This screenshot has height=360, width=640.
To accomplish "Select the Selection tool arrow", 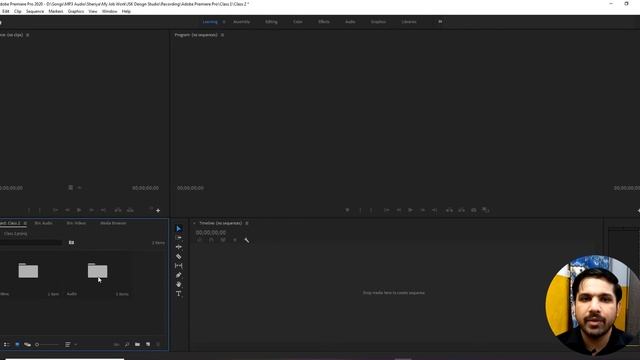I will coord(179,229).
